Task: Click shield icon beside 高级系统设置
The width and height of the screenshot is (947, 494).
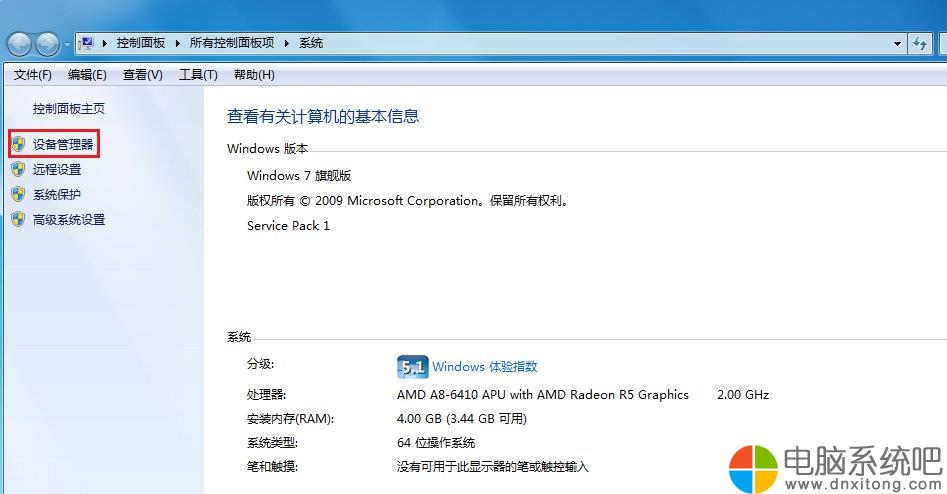Action: [x=18, y=219]
